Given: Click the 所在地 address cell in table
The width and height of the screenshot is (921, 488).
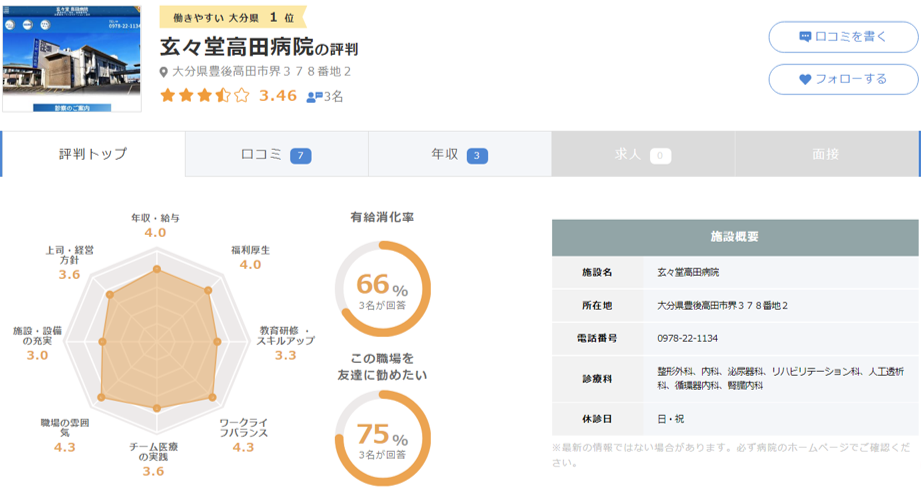Looking at the screenshot, I should pos(781,305).
